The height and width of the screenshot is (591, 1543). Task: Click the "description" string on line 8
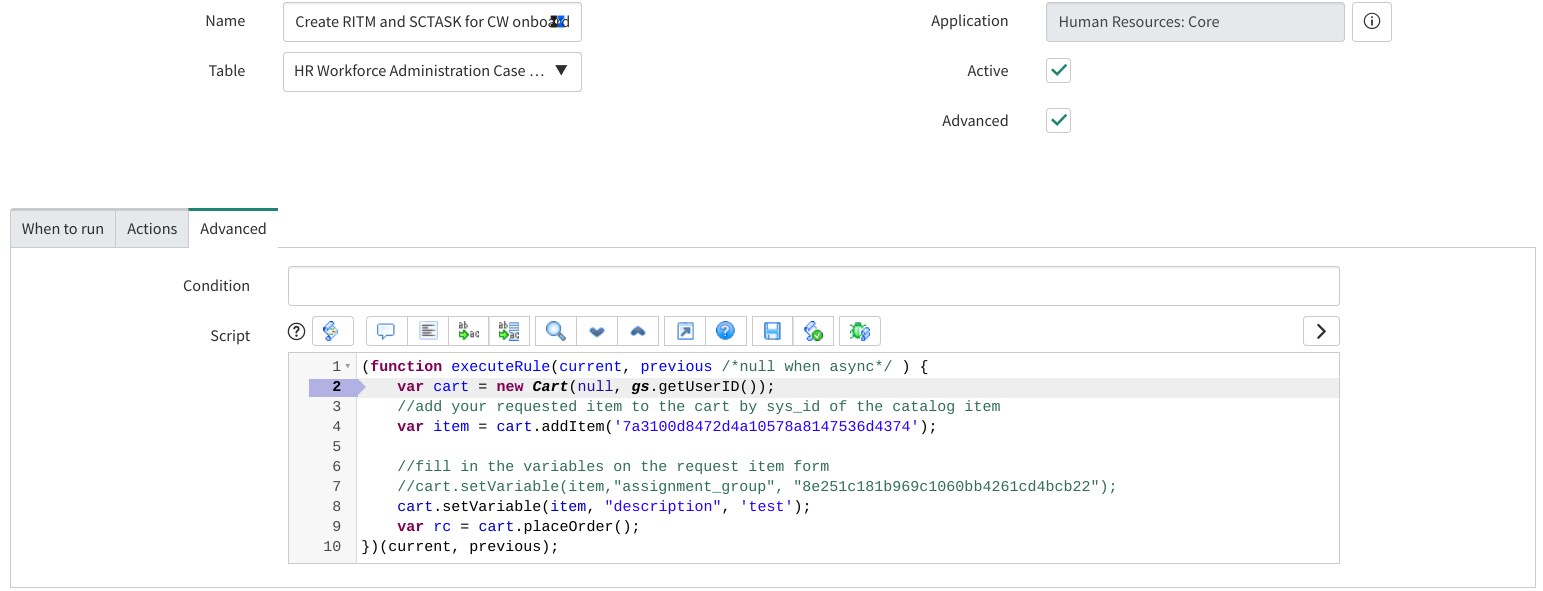coord(661,507)
